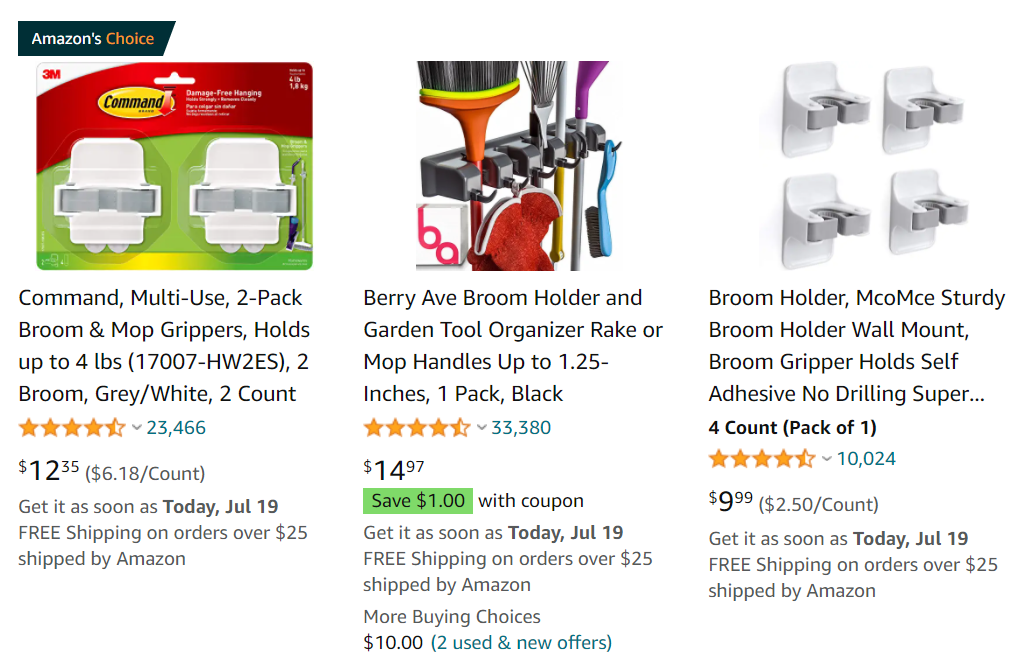View the 10,024 customer reviews

tap(866, 459)
